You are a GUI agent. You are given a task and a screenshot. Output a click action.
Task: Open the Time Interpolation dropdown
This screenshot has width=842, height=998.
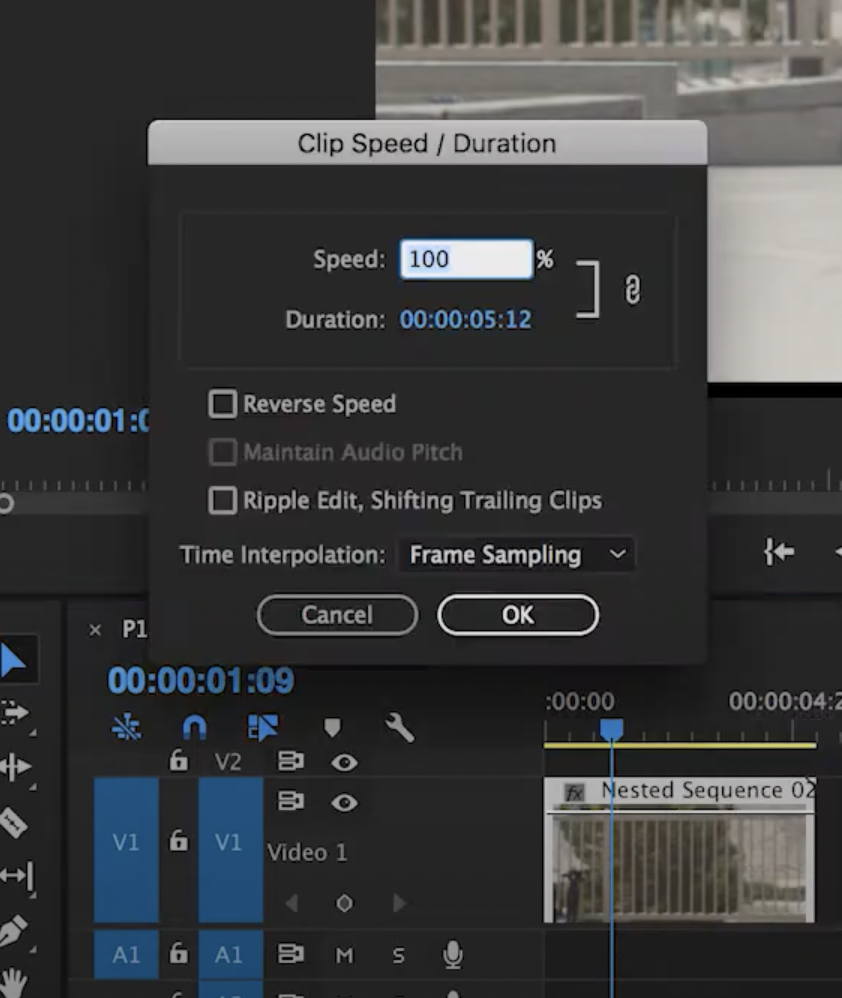516,554
